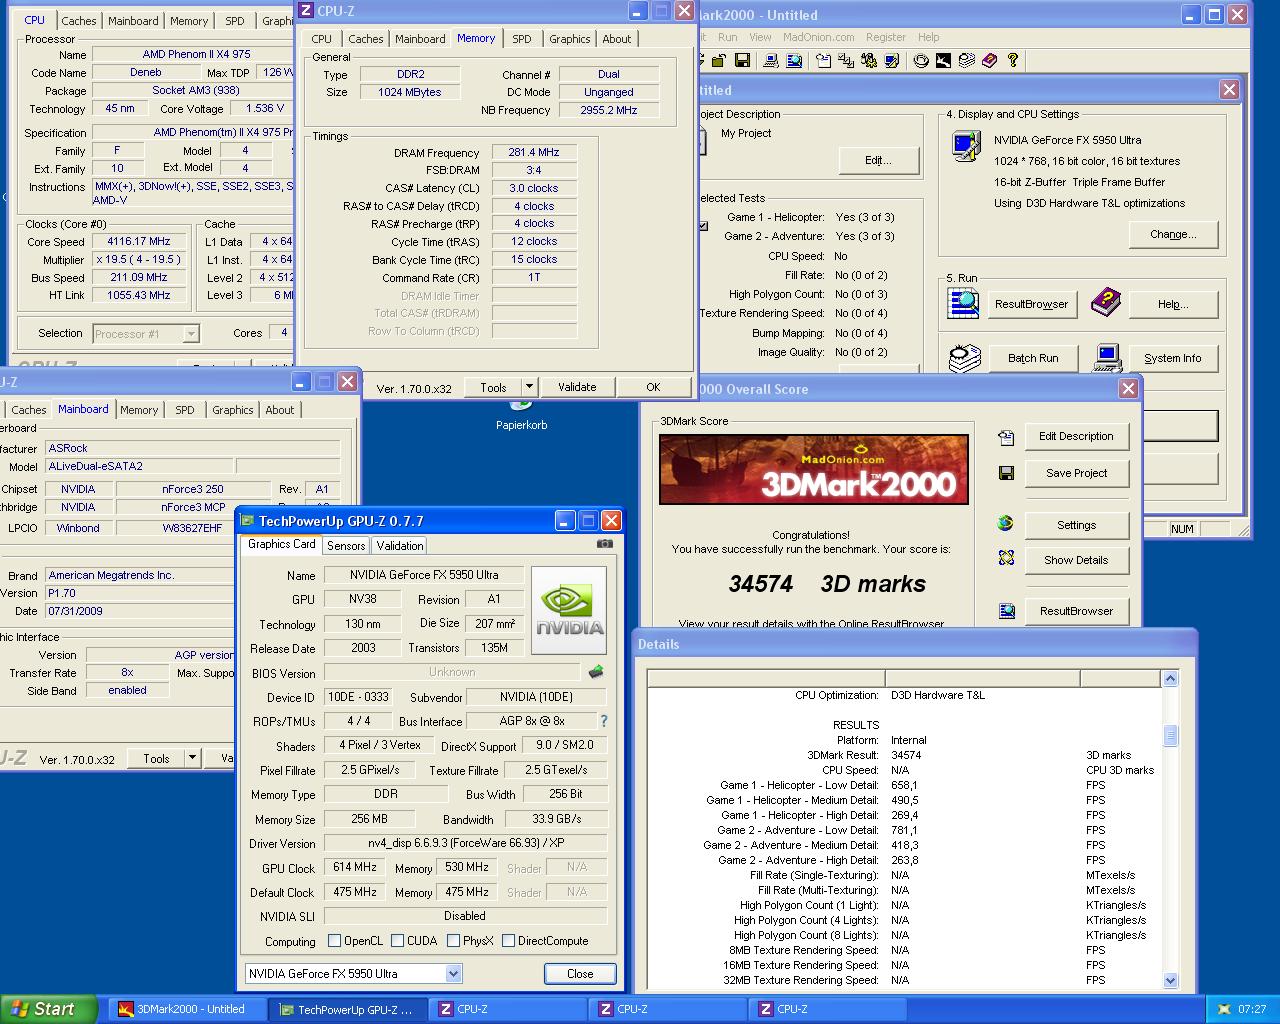Click the save project icon in 3DMark2000 toolbar
The width and height of the screenshot is (1280, 1024).
[x=742, y=60]
